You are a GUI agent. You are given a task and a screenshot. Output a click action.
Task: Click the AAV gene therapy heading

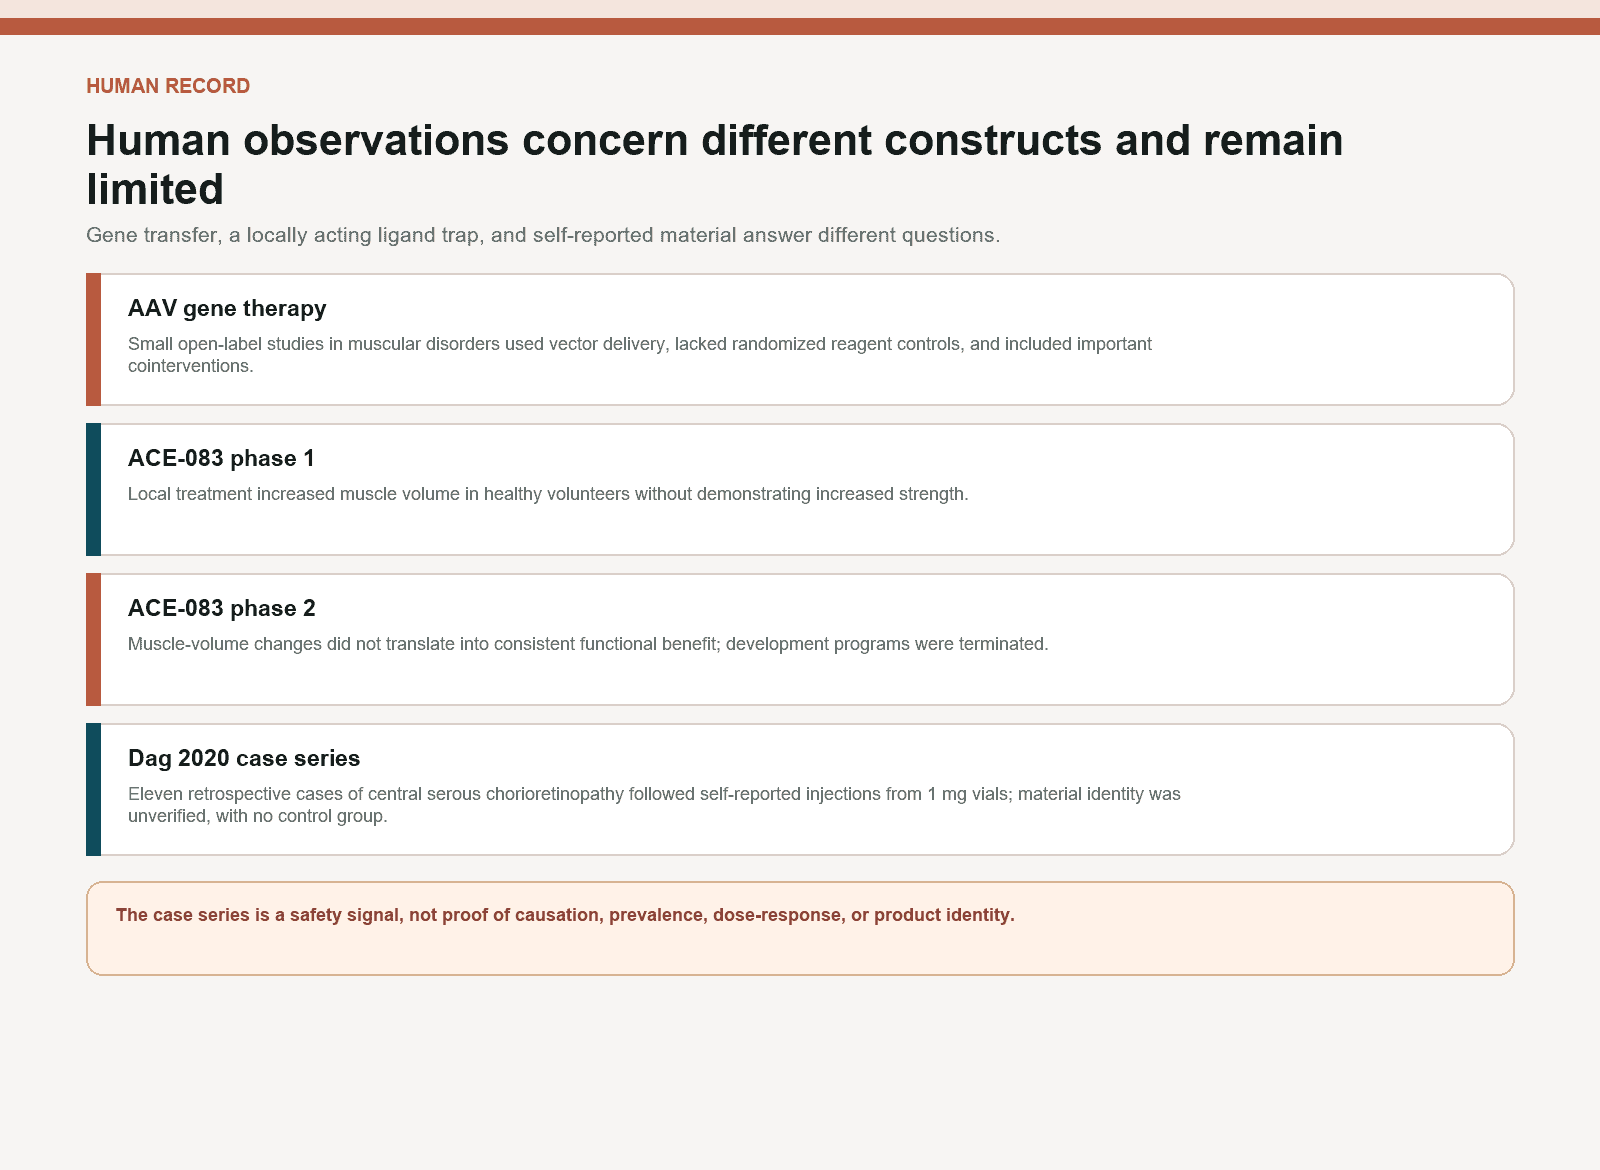point(227,308)
